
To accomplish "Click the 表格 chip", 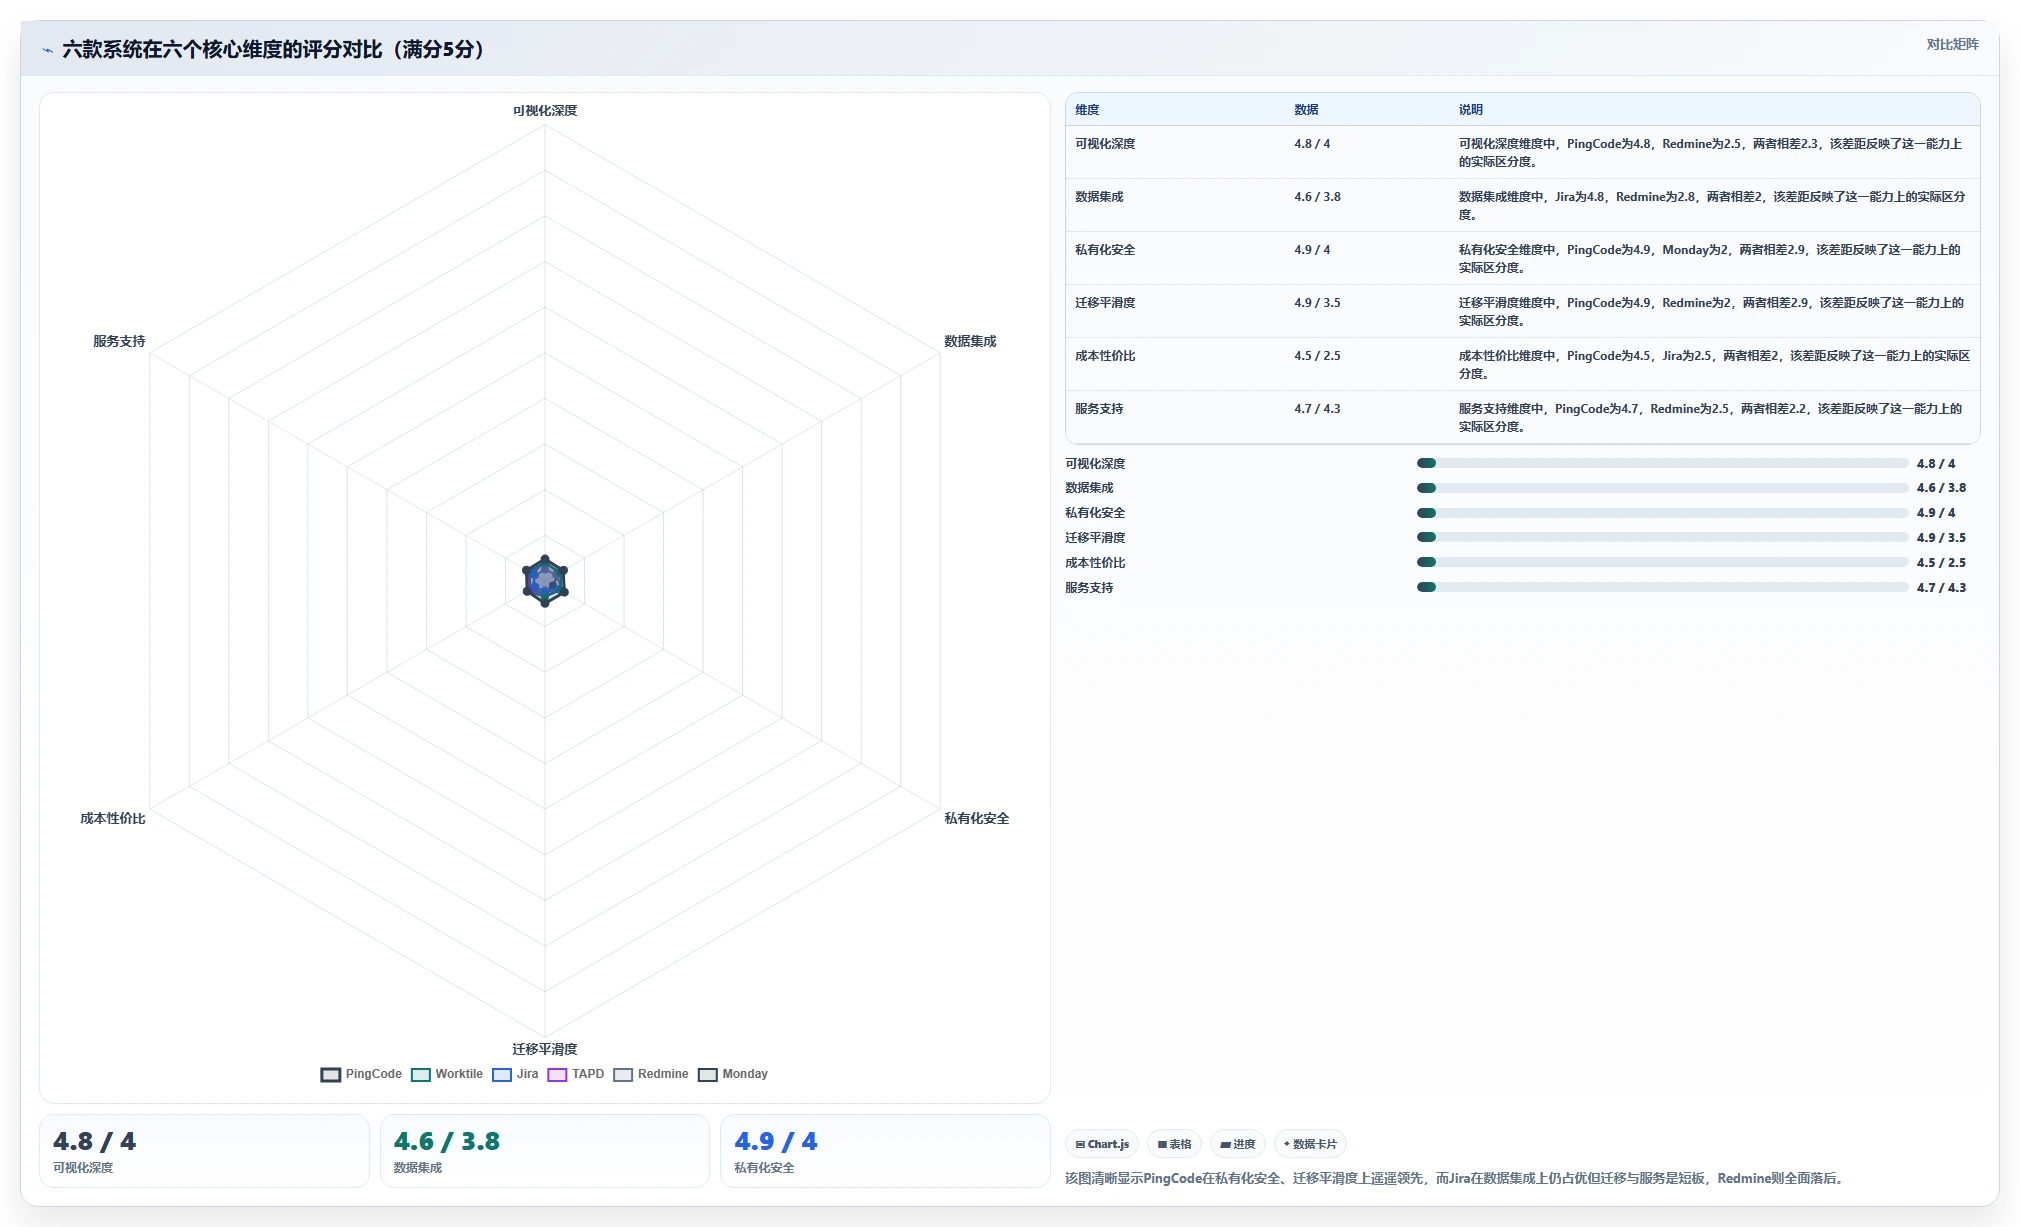I will click(1174, 1144).
